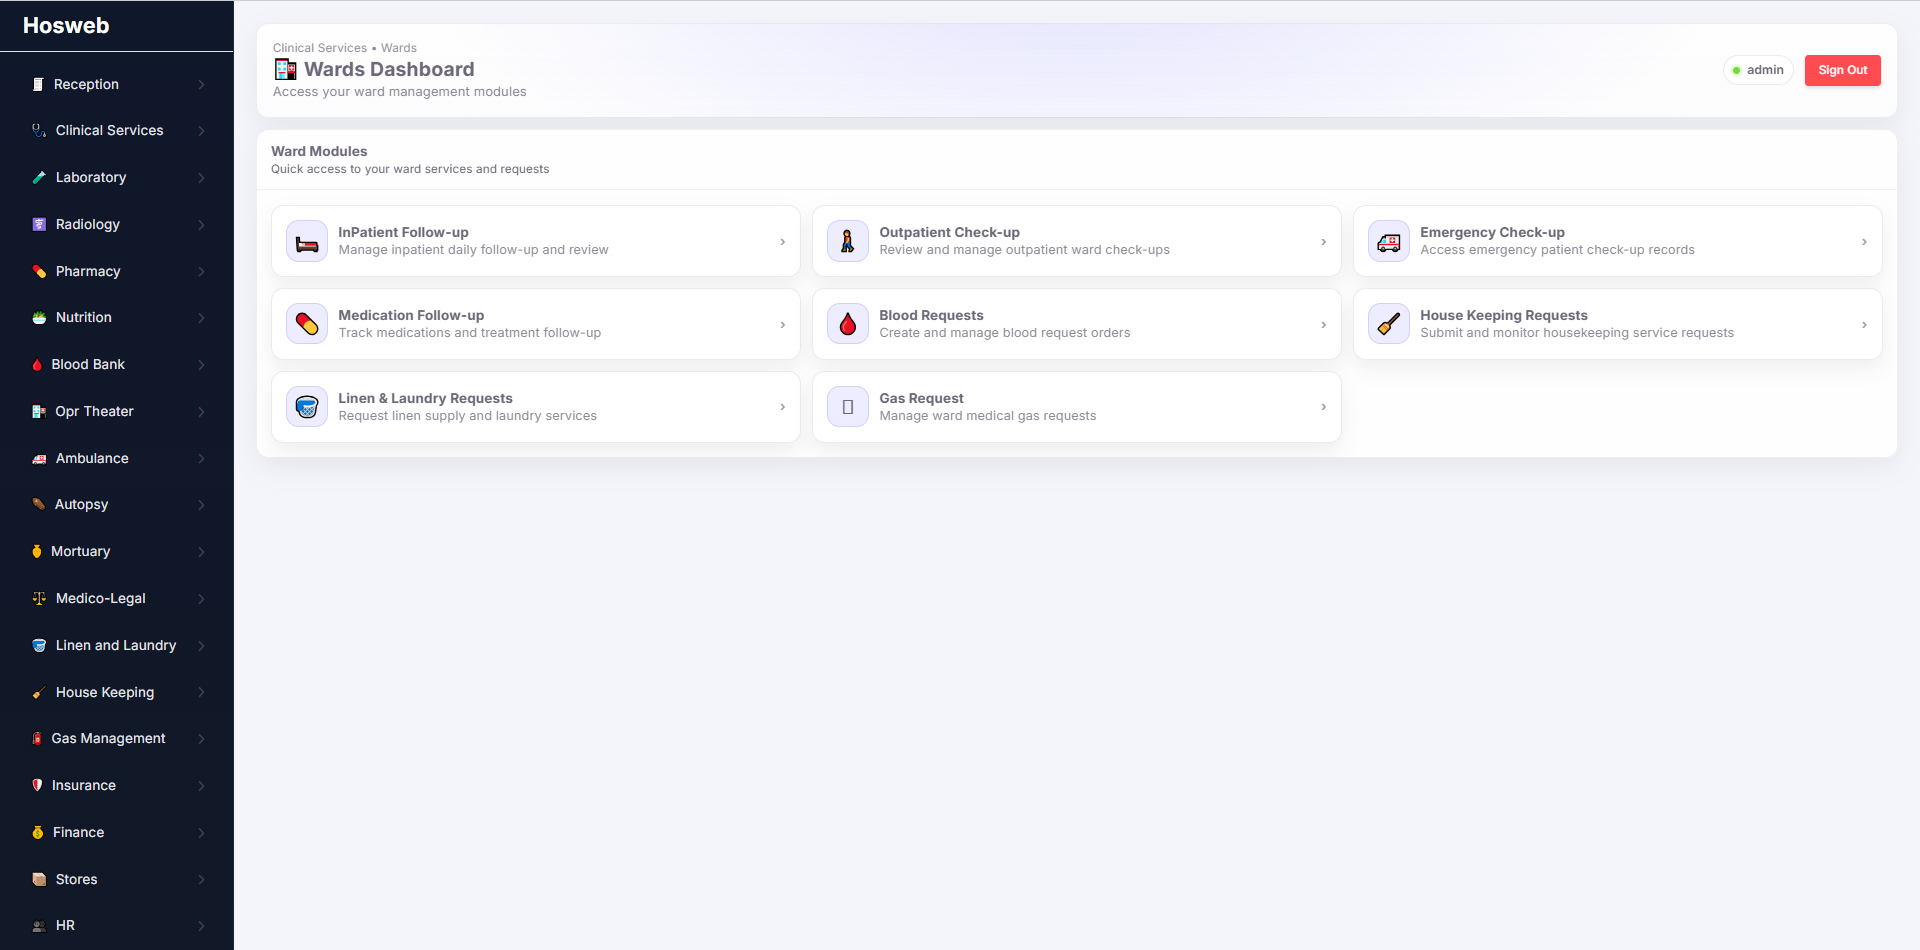This screenshot has height=950, width=1920.
Task: Click the Outpatient Check-up person icon
Action: pos(848,242)
